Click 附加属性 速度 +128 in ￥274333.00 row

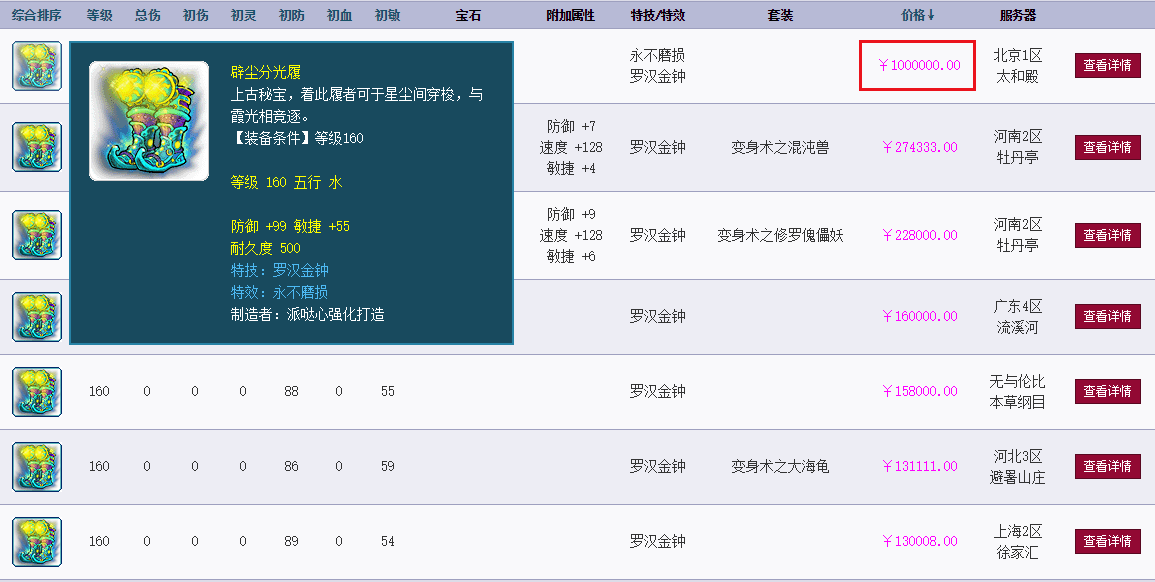point(571,147)
